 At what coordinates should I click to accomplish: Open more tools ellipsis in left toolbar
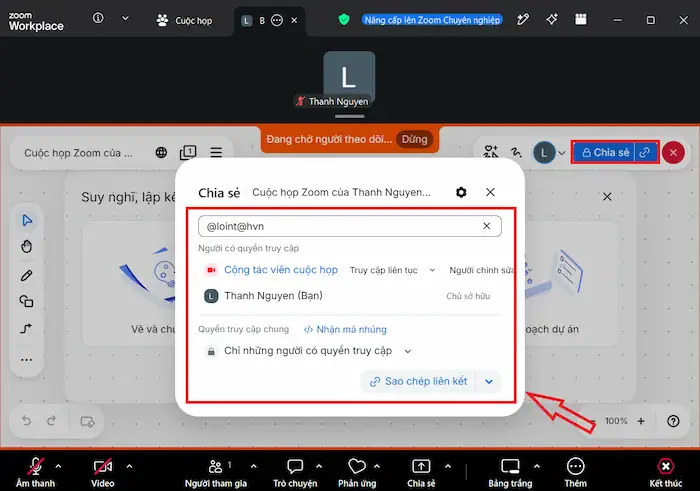tap(27, 359)
